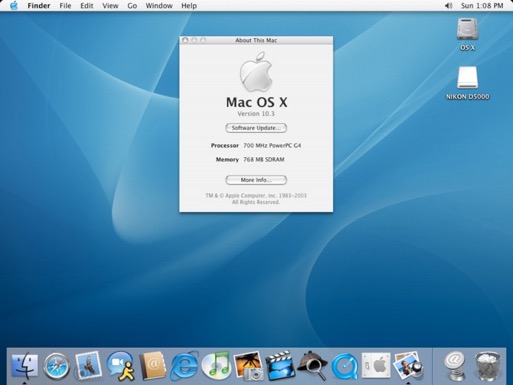Open iTunes from the Dock
The image size is (513, 385).
(216, 366)
